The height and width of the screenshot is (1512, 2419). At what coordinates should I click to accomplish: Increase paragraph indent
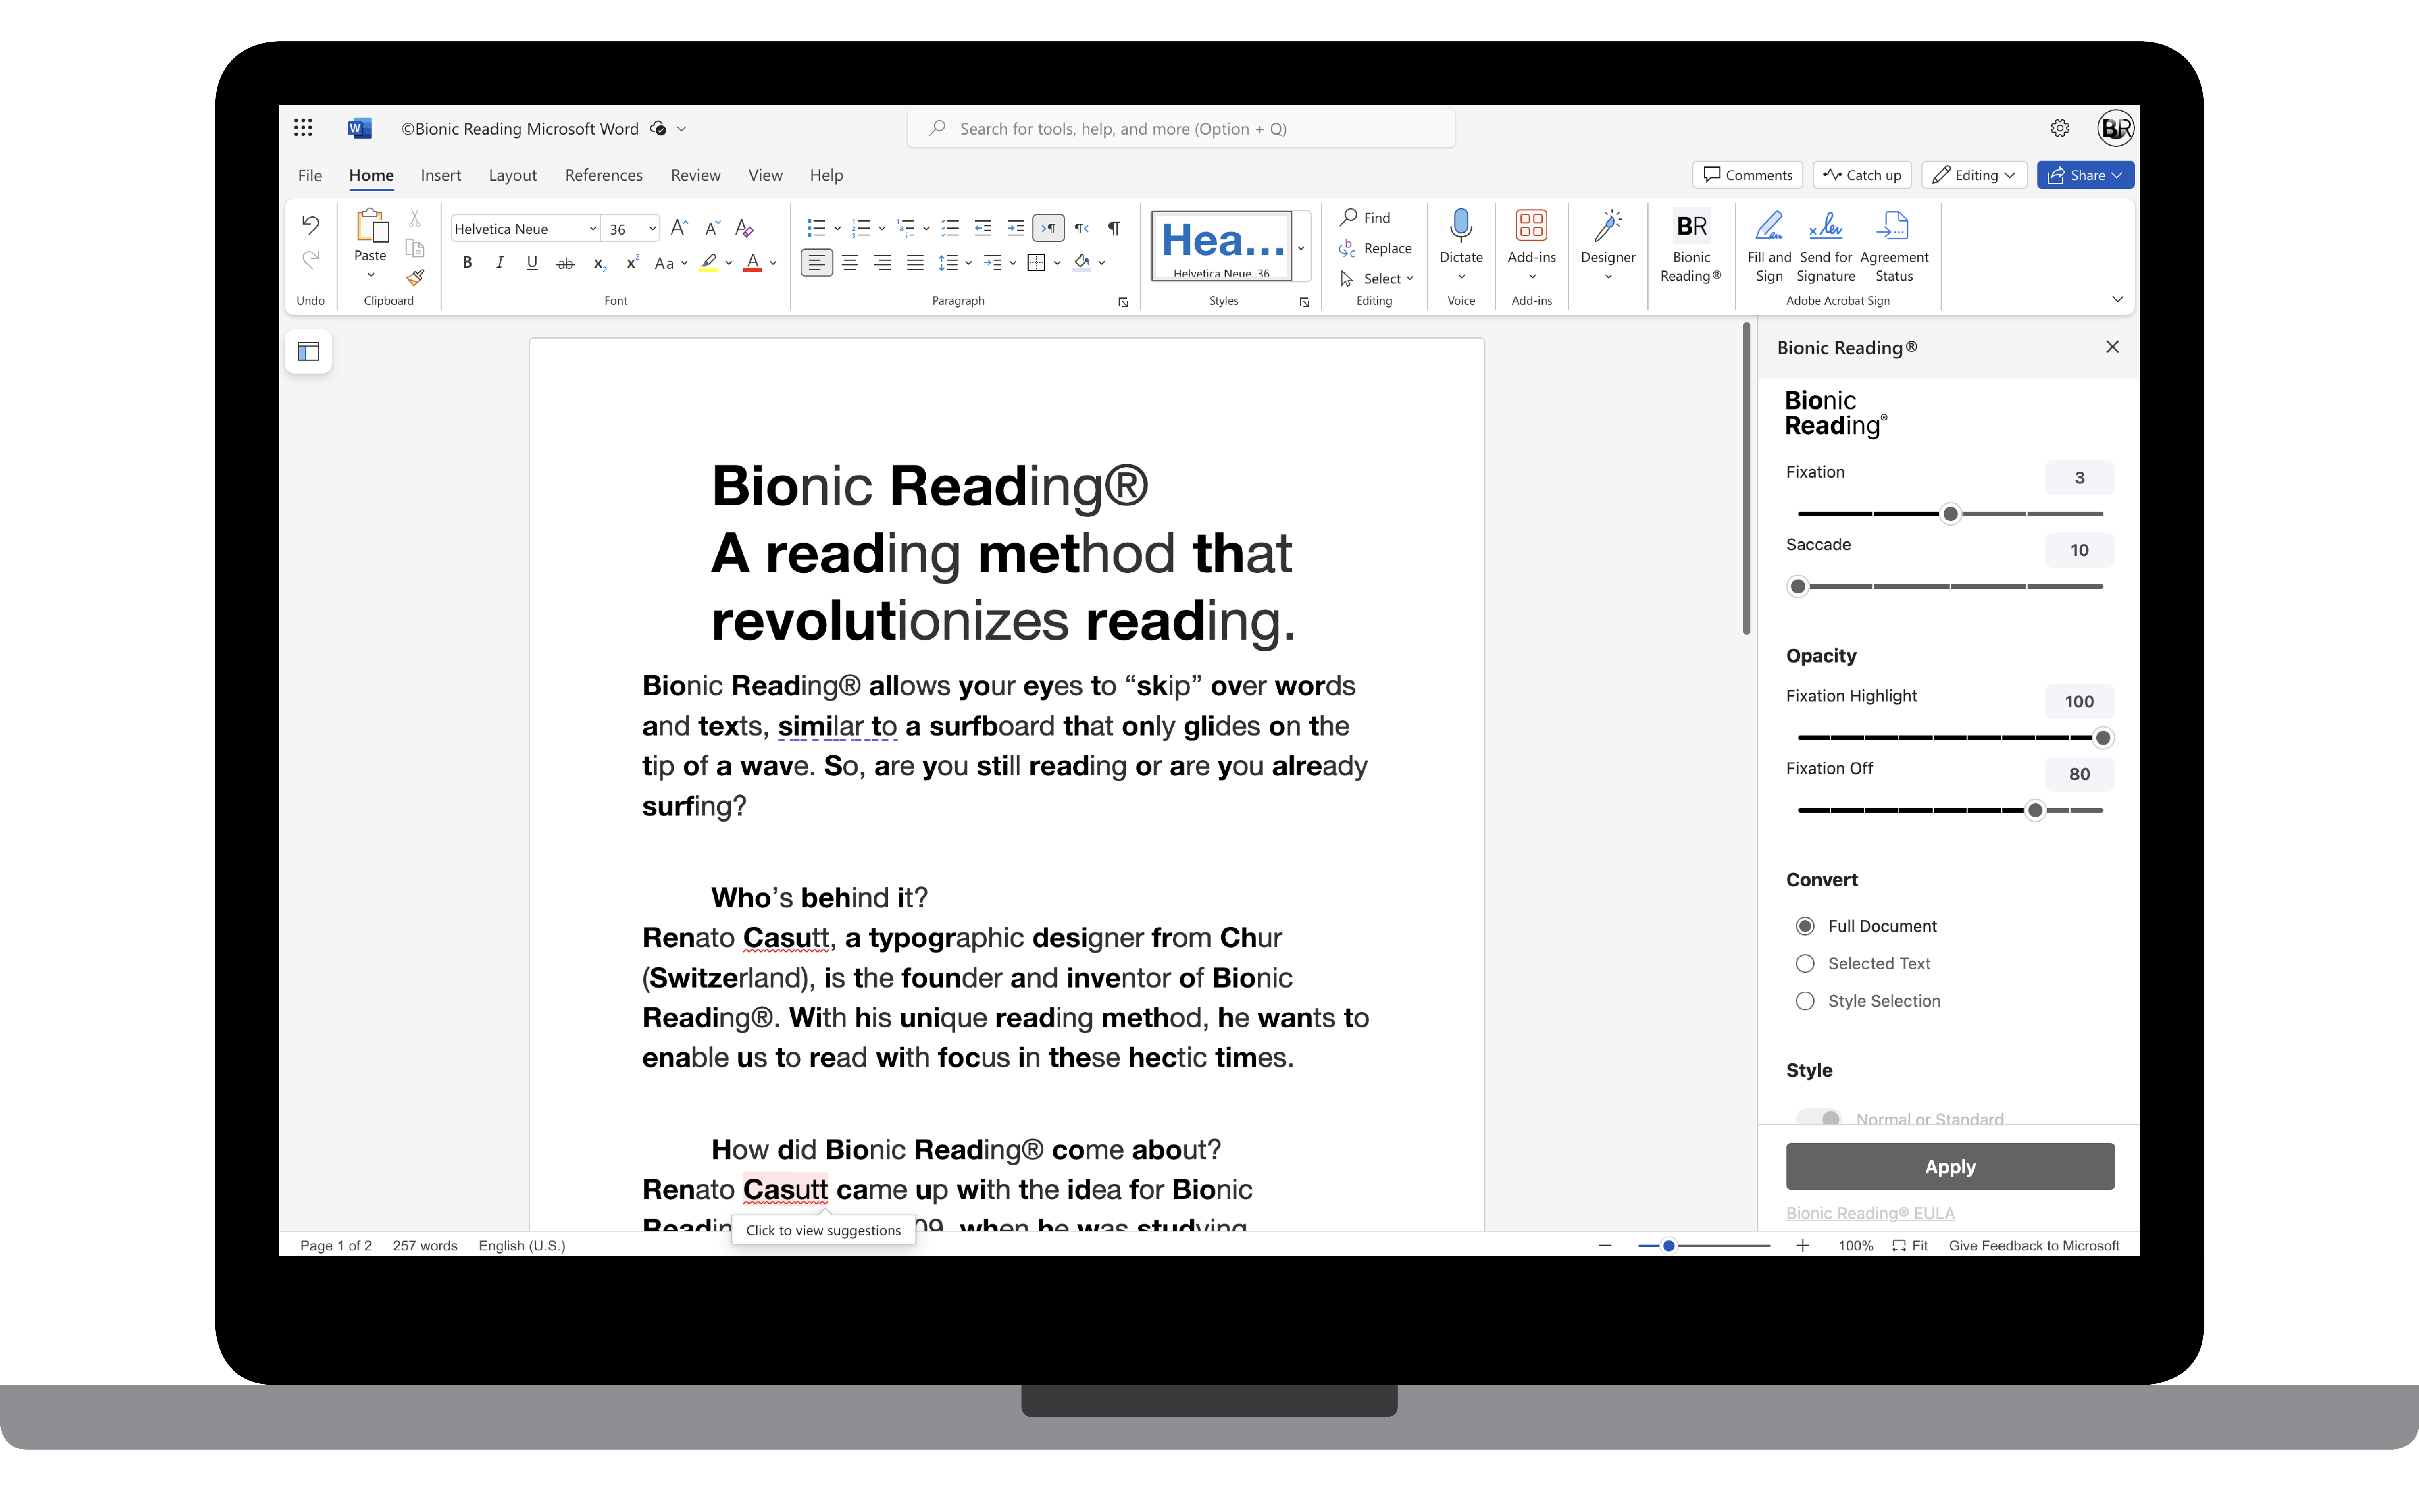(1015, 228)
